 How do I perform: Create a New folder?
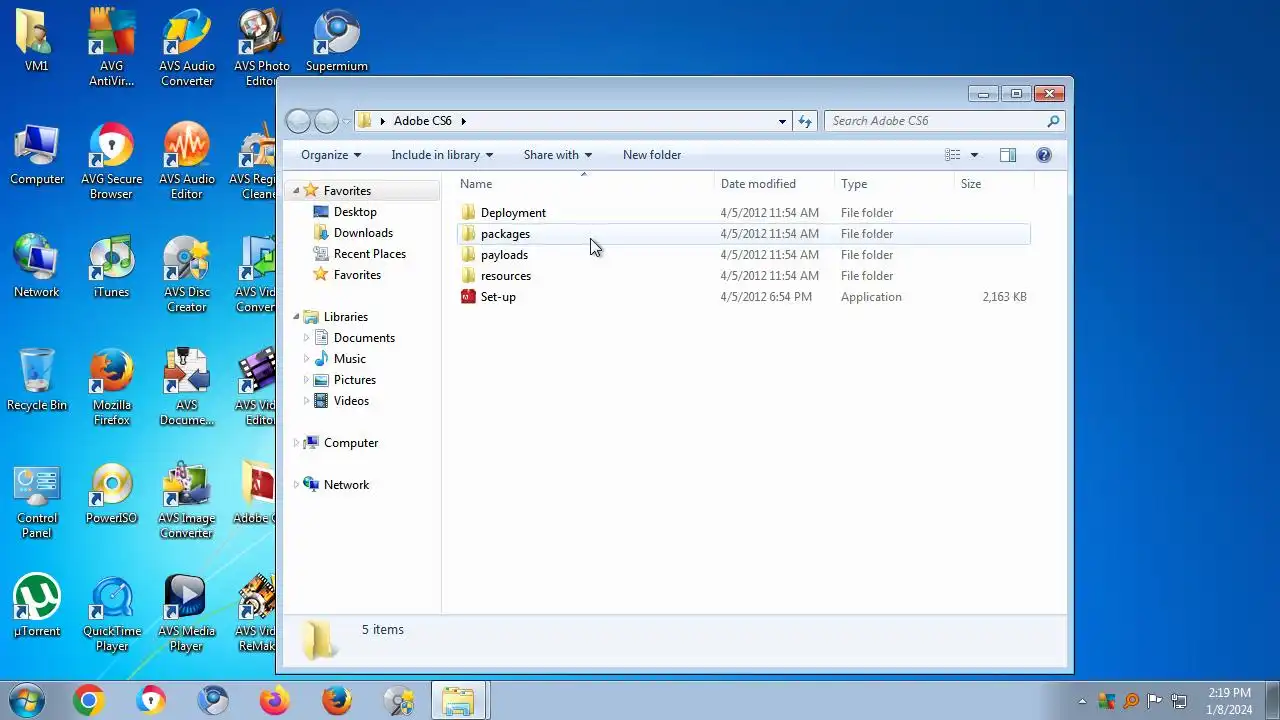[652, 155]
